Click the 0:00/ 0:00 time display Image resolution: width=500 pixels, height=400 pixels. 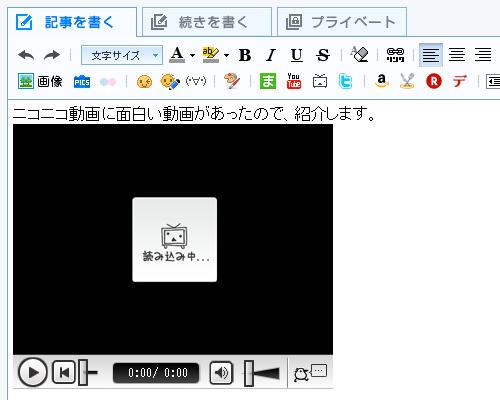click(156, 373)
